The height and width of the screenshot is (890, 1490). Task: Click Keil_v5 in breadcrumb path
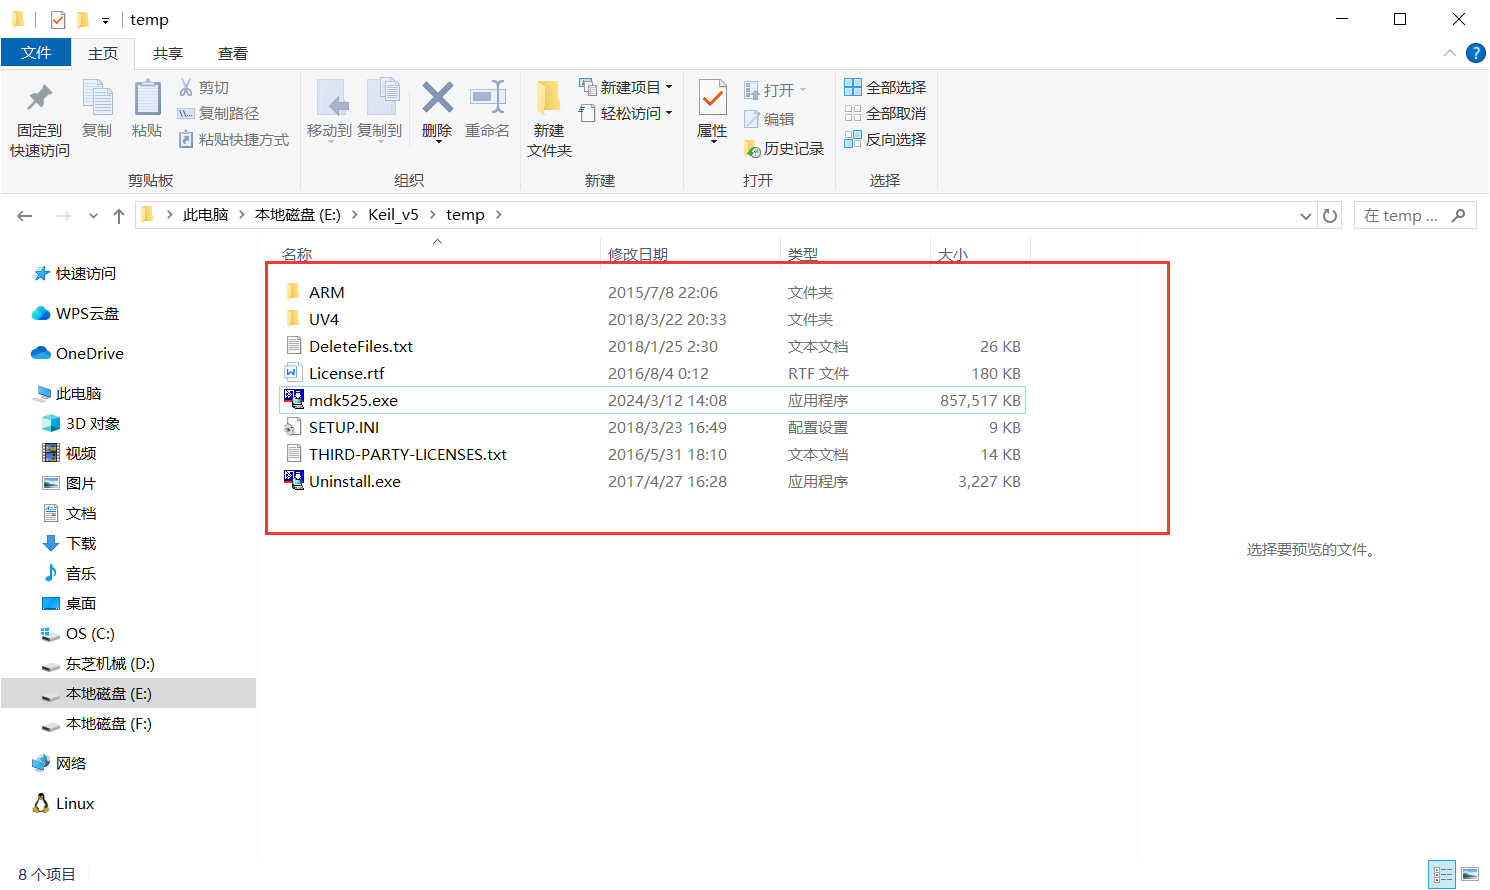[393, 215]
